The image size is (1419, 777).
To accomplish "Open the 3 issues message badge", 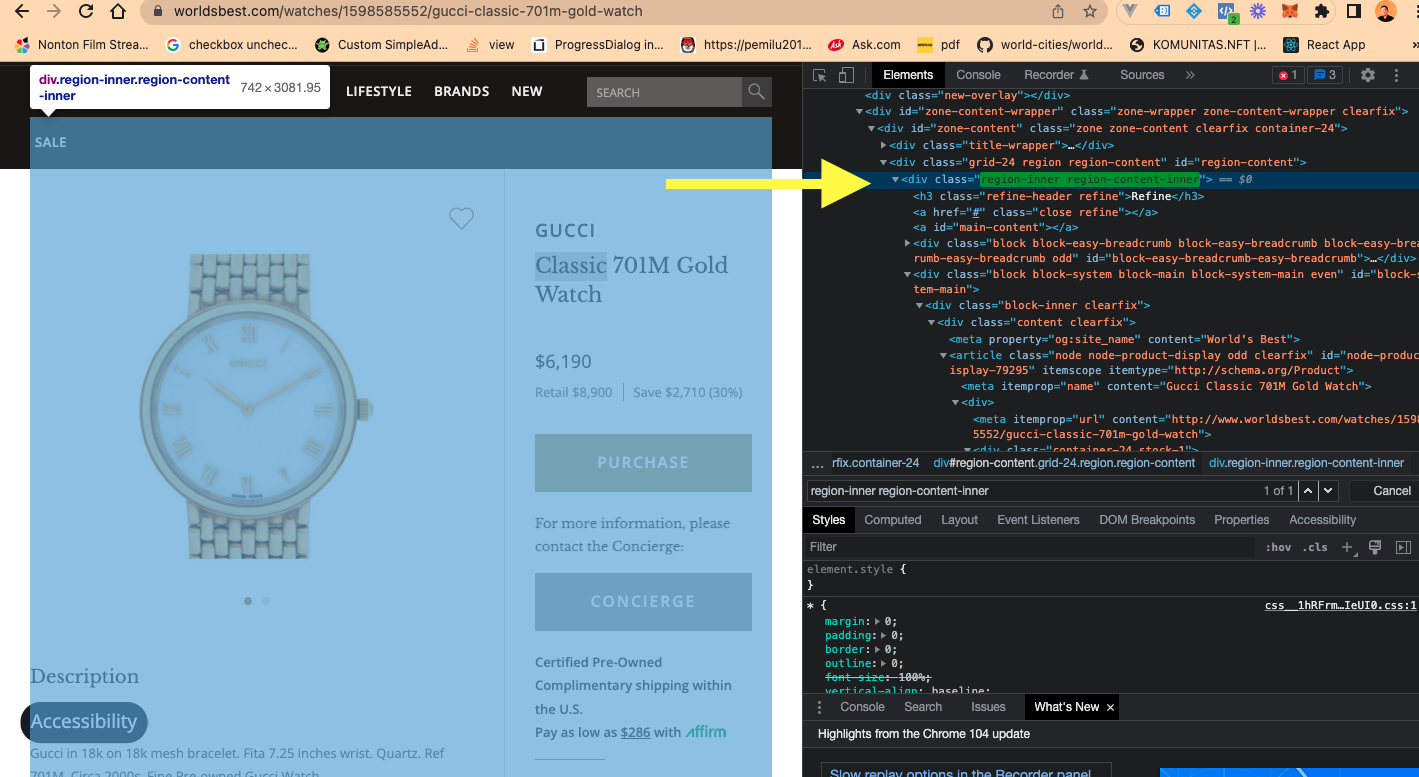I will 1325,75.
